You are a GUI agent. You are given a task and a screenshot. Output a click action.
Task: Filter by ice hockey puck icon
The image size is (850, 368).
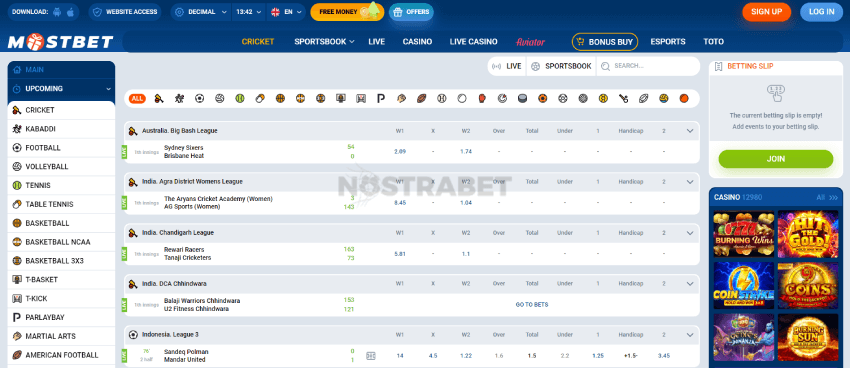(x=523, y=99)
